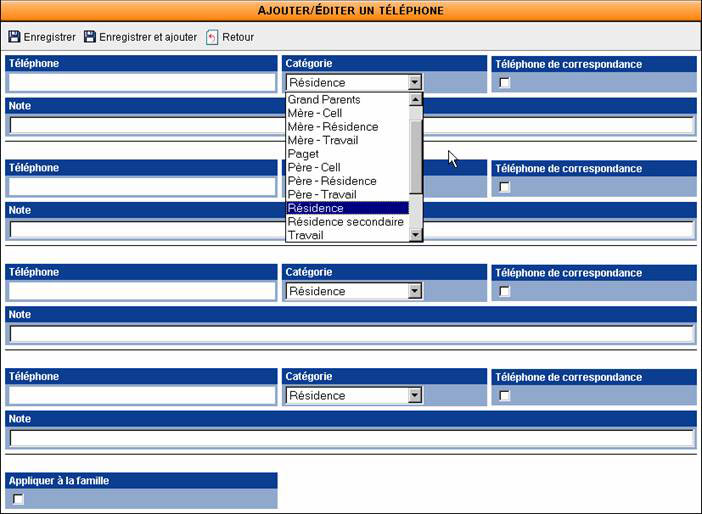Tick third Téléphone de correspondance checkbox

[505, 291]
